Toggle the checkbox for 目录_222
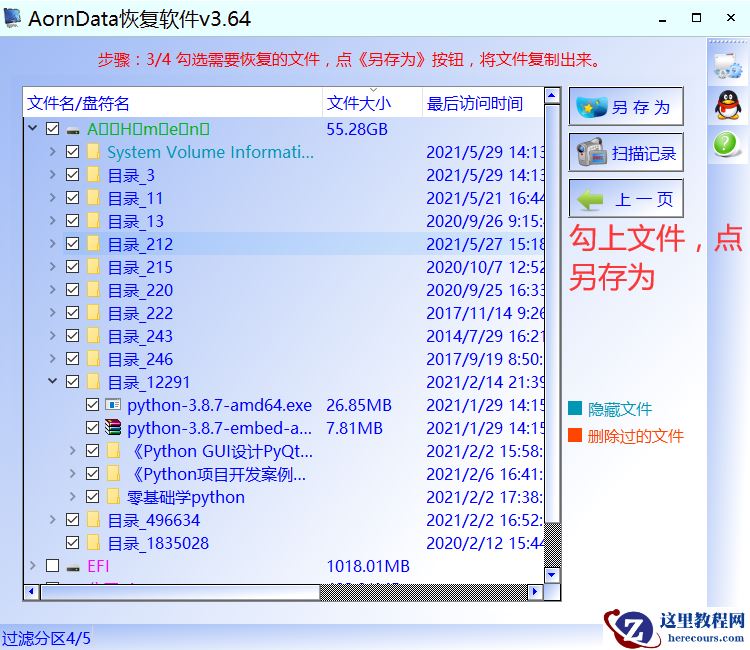Screen dimensions: 750x650 [x=73, y=312]
